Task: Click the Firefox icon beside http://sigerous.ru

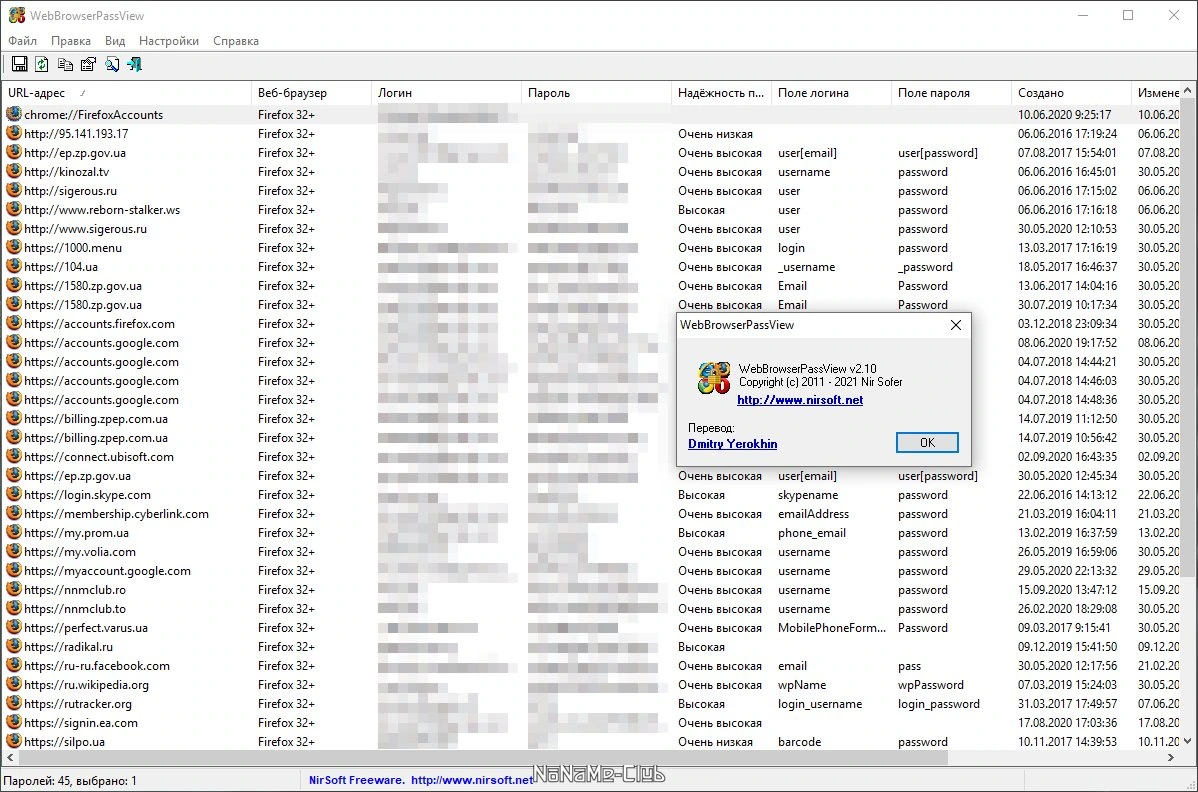Action: tap(14, 190)
